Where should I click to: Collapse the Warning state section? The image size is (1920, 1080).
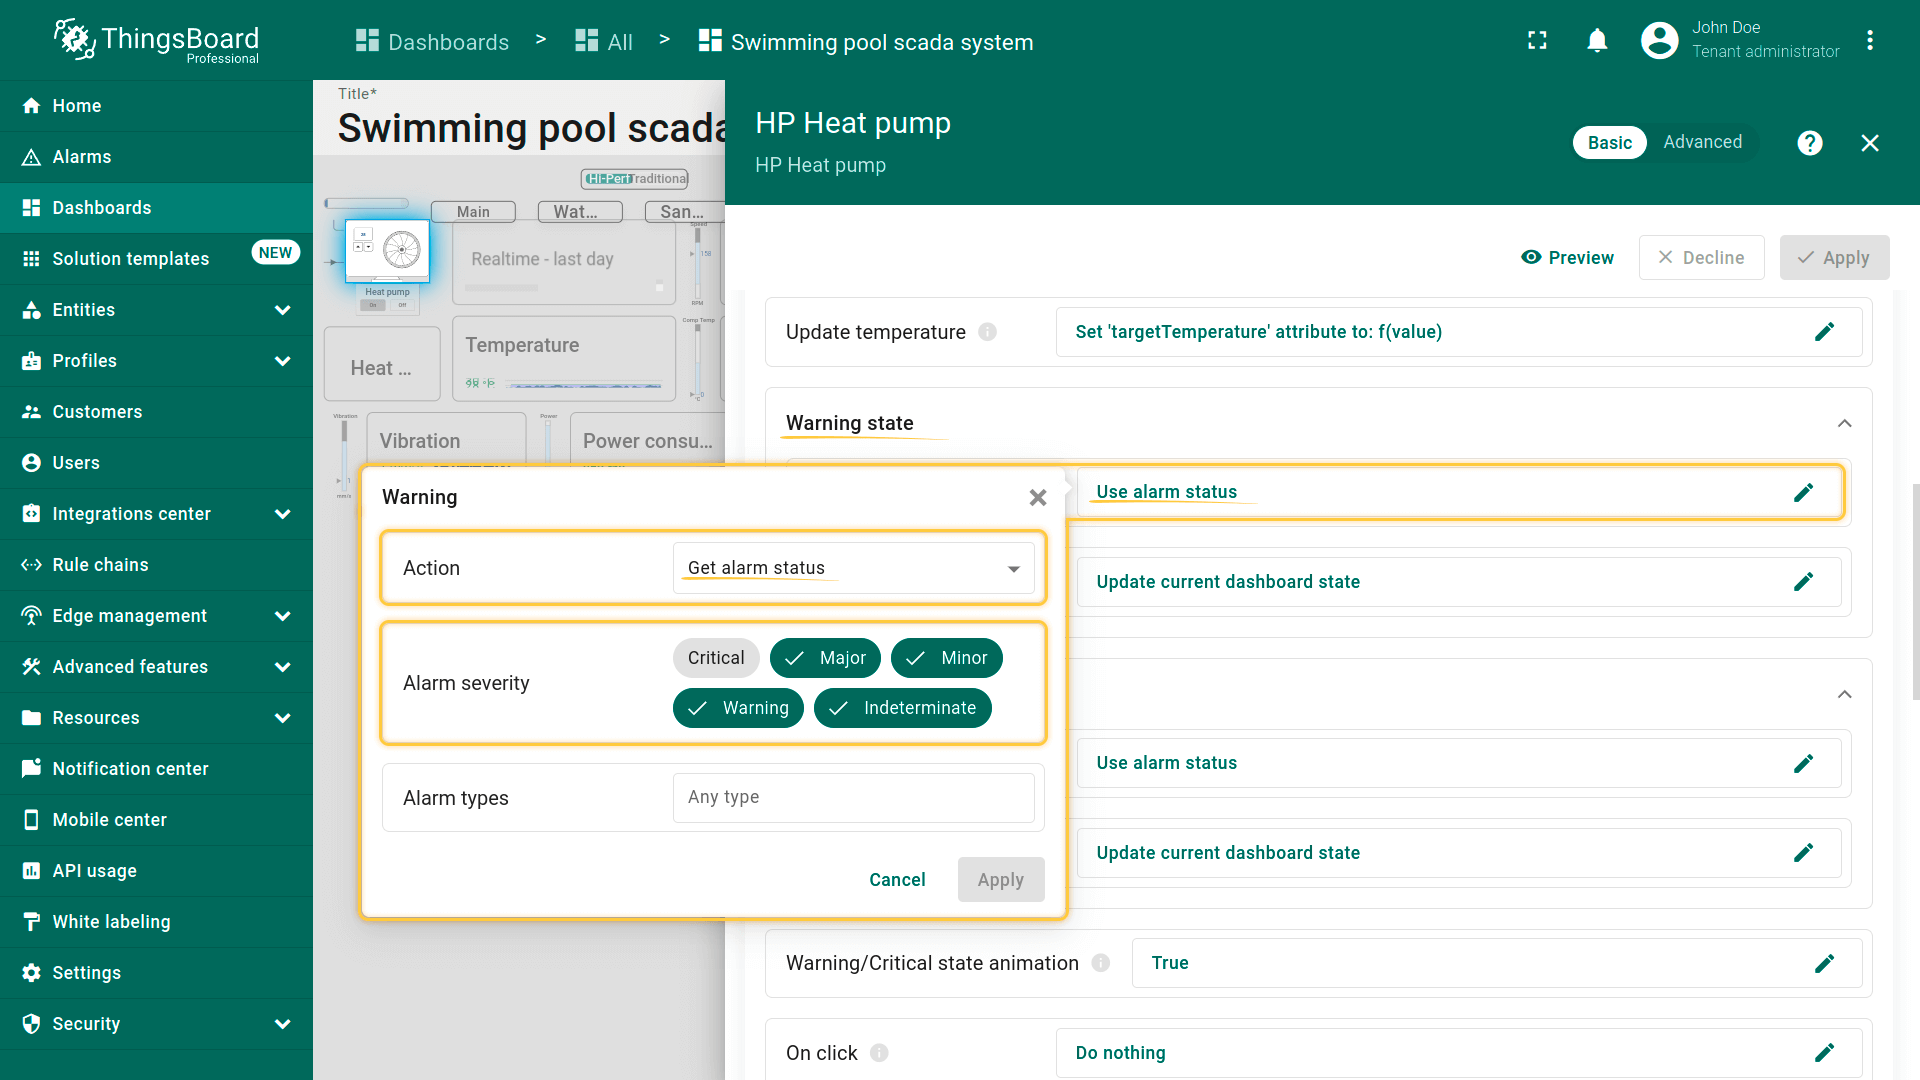pyautogui.click(x=1844, y=424)
